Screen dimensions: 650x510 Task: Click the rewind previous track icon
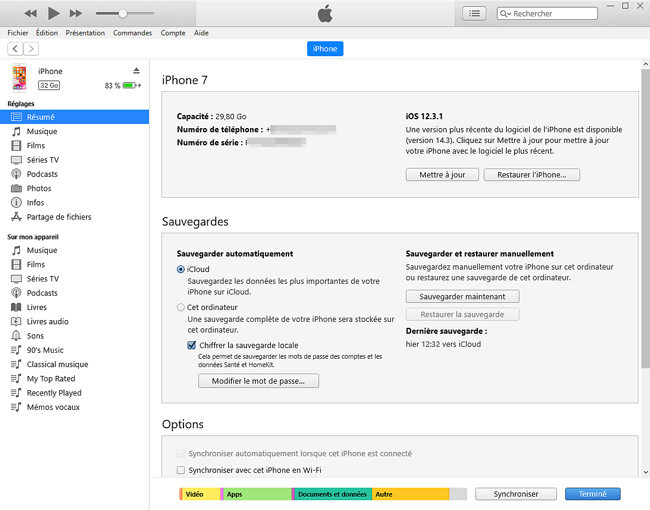coord(30,13)
